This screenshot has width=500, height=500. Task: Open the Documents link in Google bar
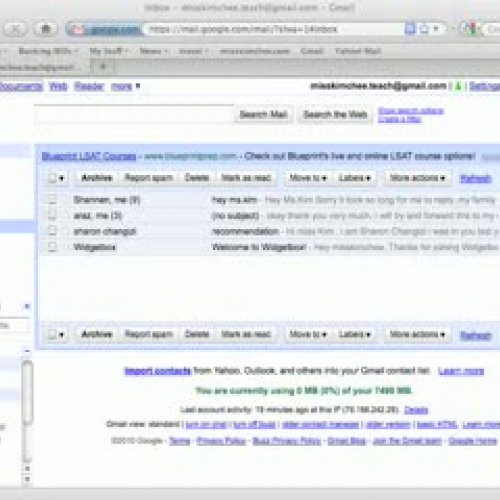[21, 86]
